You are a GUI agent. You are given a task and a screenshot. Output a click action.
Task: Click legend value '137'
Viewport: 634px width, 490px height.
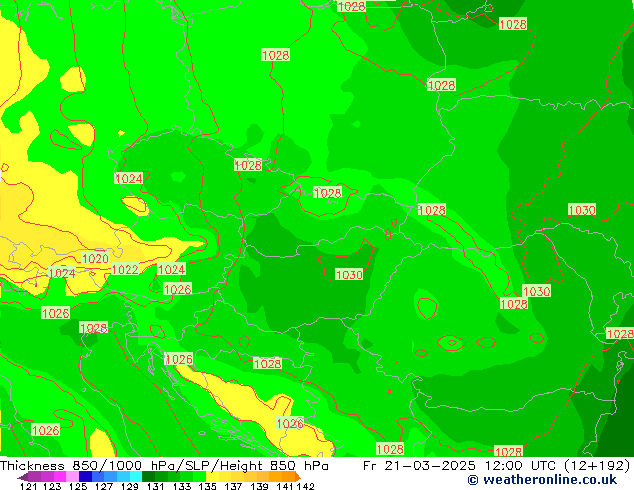point(233,486)
